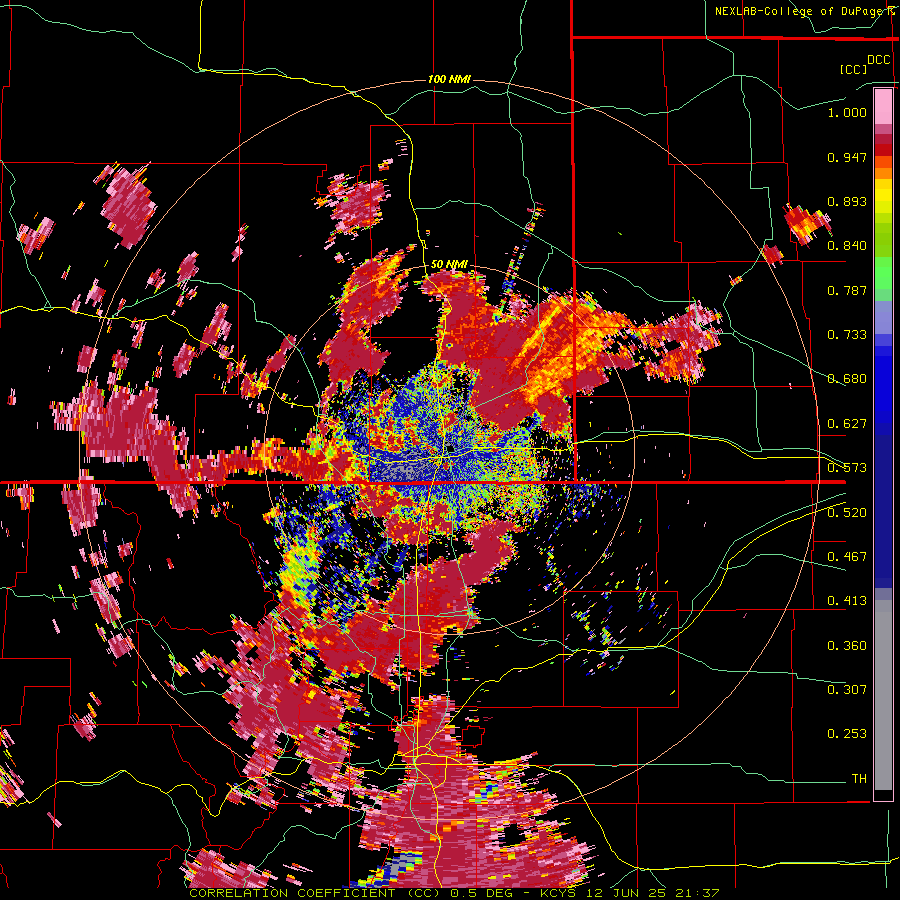Image resolution: width=900 pixels, height=900 pixels.
Task: Click the 12 JUN 25 21:37 timestamp
Action: 653,893
